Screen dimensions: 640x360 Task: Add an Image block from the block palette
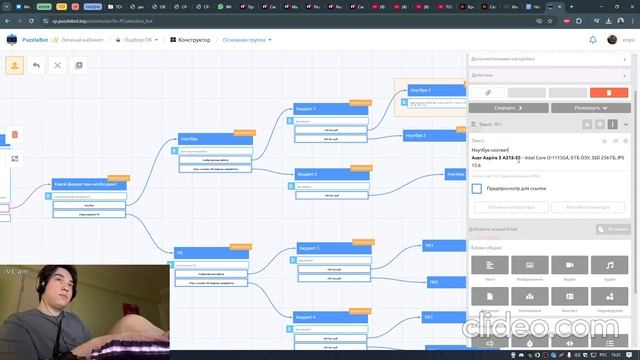click(x=530, y=265)
